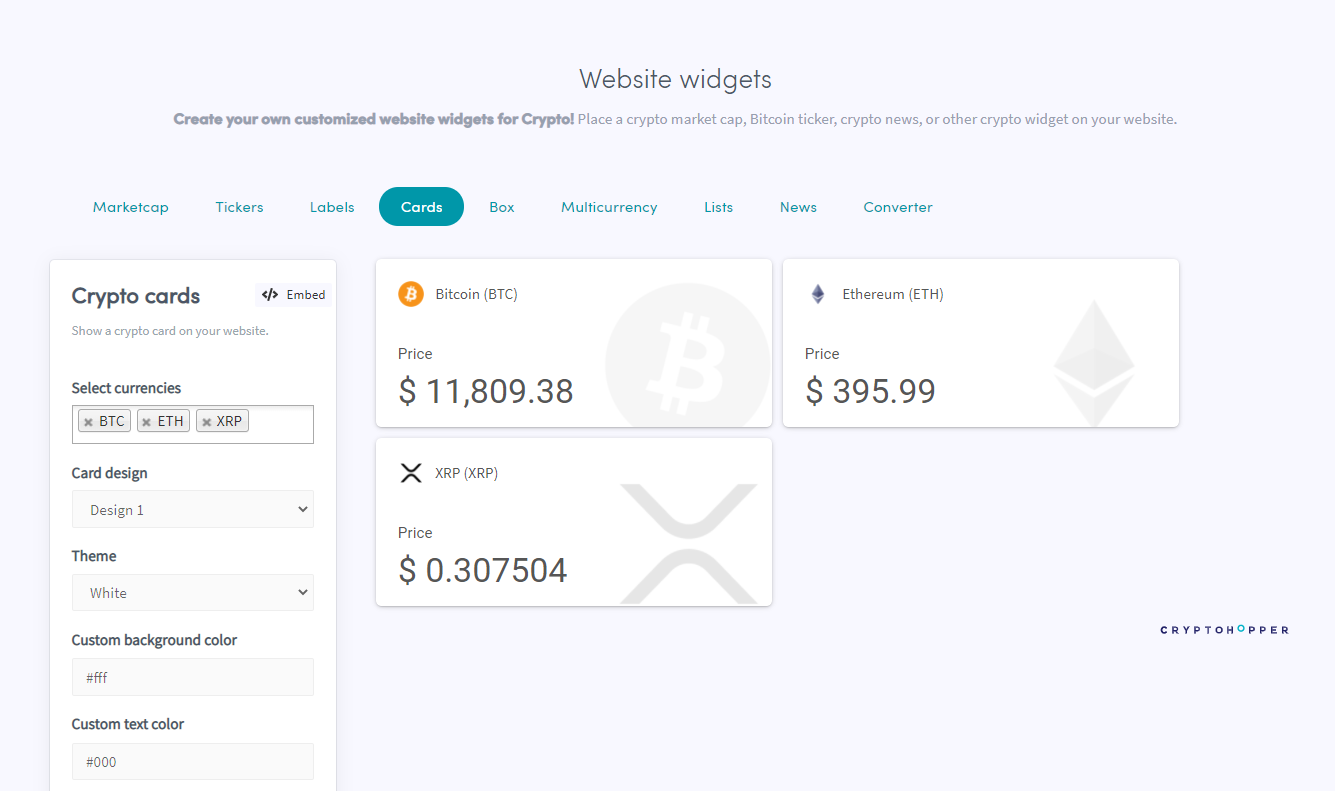Click the XRP logo icon
This screenshot has width=1335, height=791.
click(411, 473)
